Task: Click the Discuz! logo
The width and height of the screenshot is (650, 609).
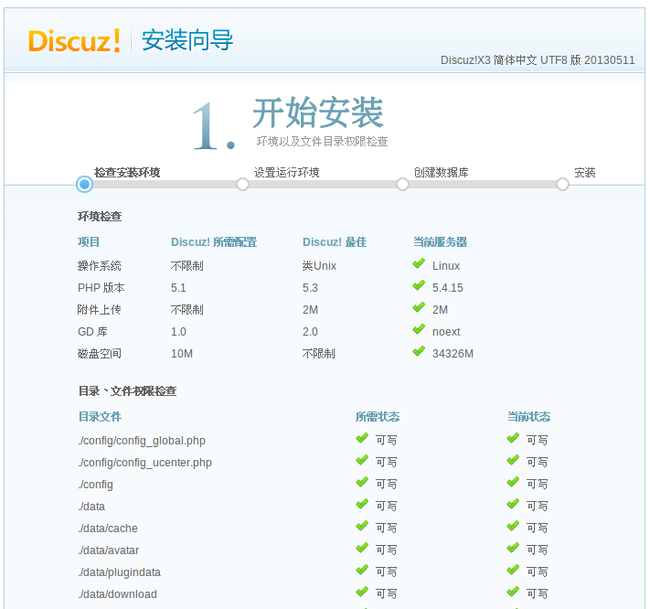Action: pos(74,41)
